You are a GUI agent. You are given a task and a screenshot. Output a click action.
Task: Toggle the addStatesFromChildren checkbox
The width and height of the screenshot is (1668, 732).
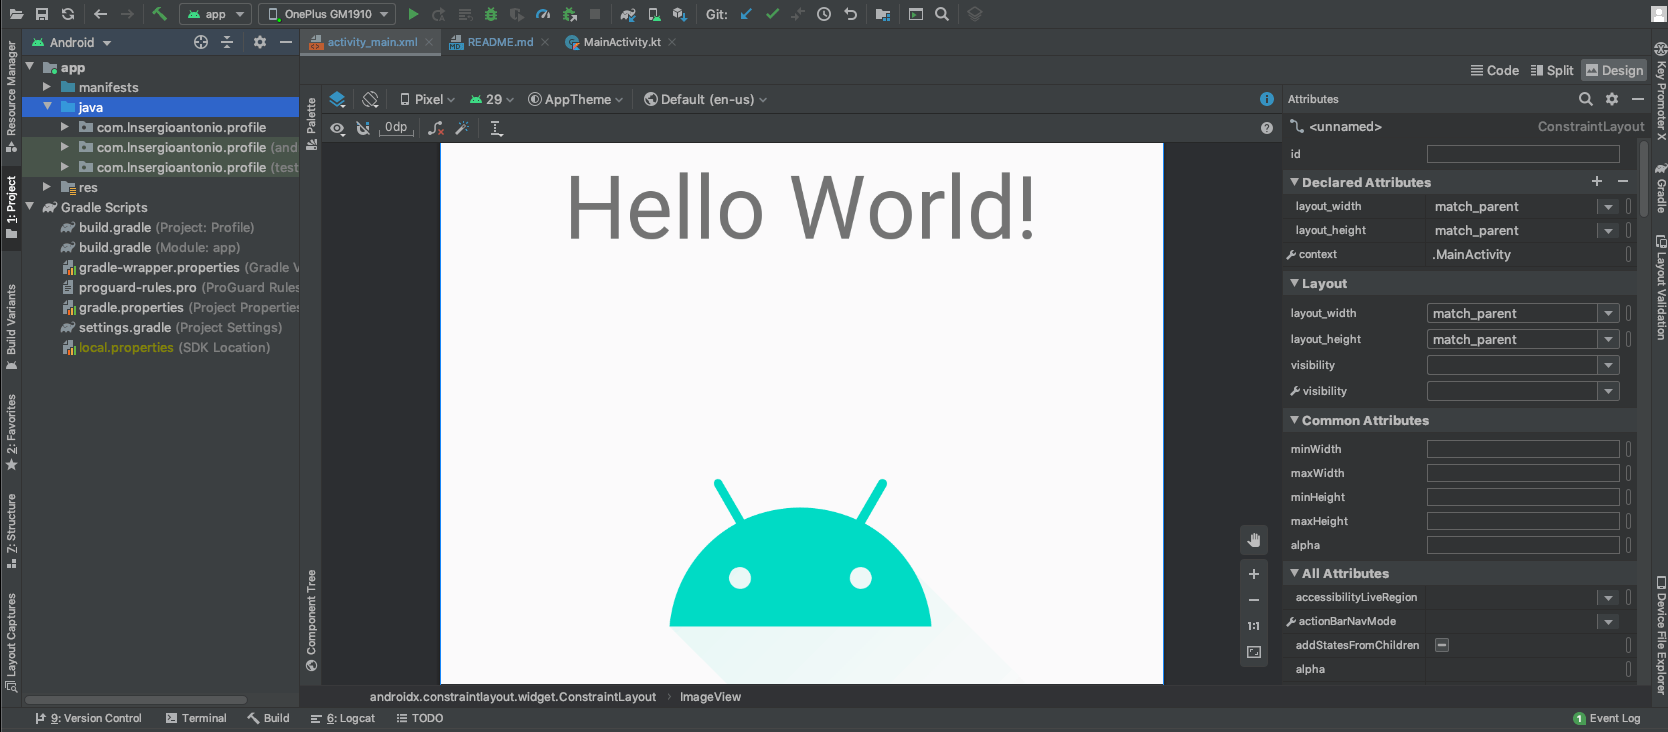1442,645
